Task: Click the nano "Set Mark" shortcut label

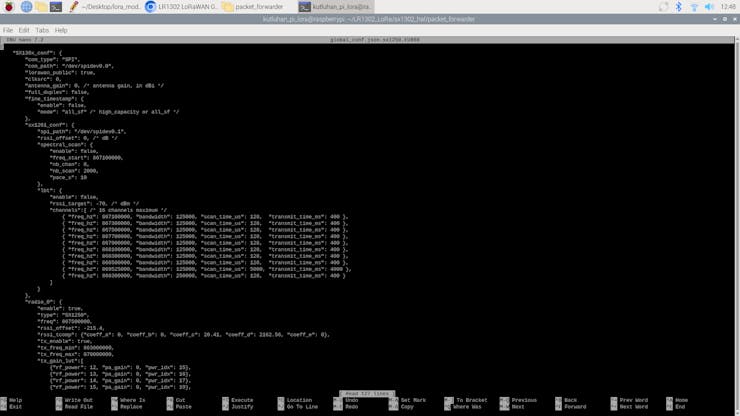Action: [413, 400]
